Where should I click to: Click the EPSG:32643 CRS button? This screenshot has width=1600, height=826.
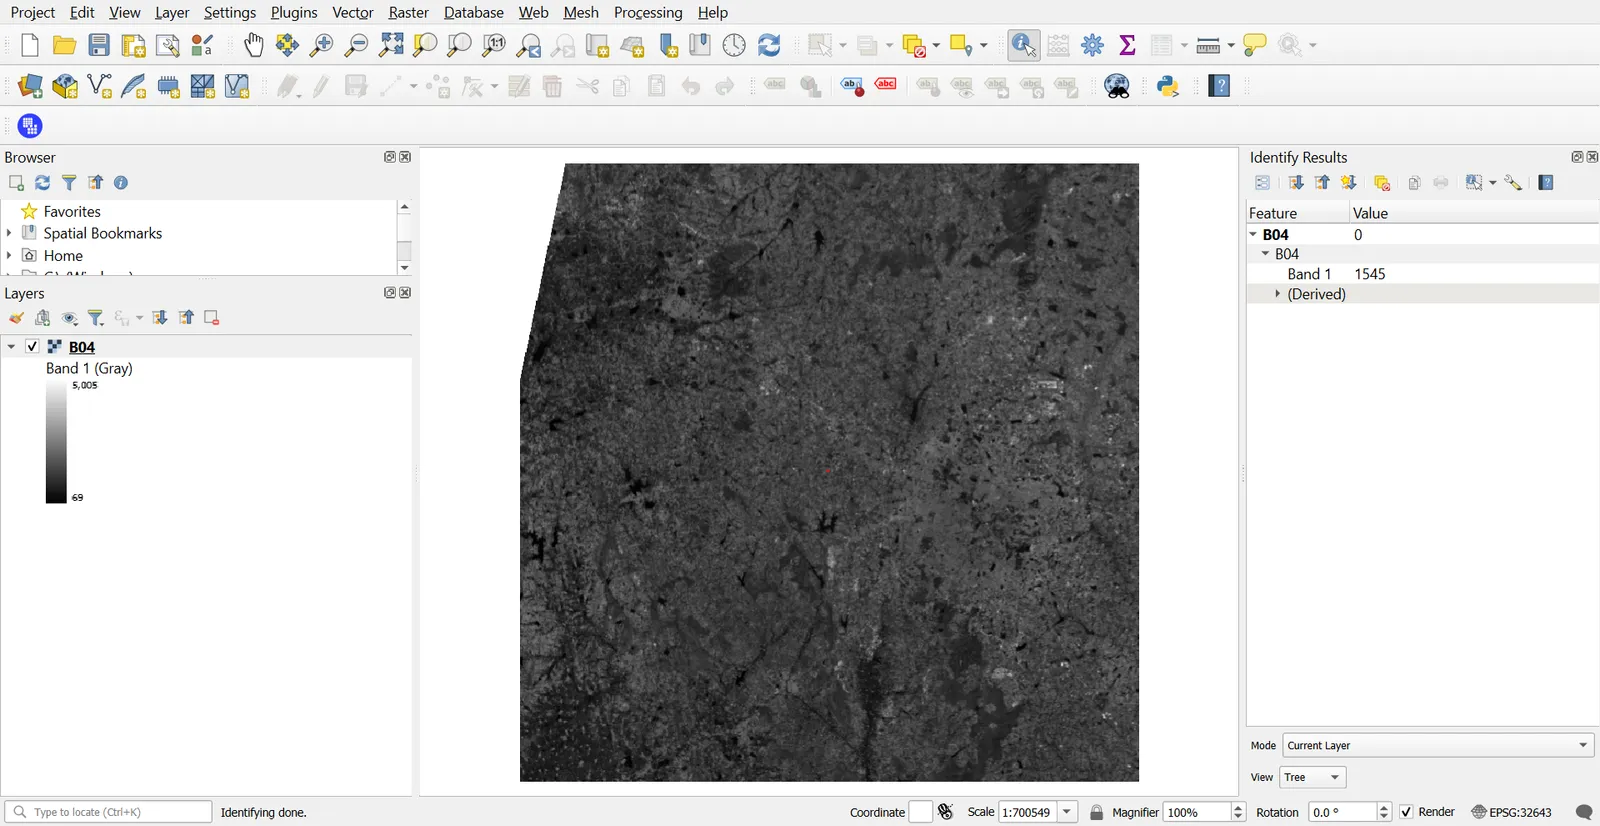(1512, 812)
